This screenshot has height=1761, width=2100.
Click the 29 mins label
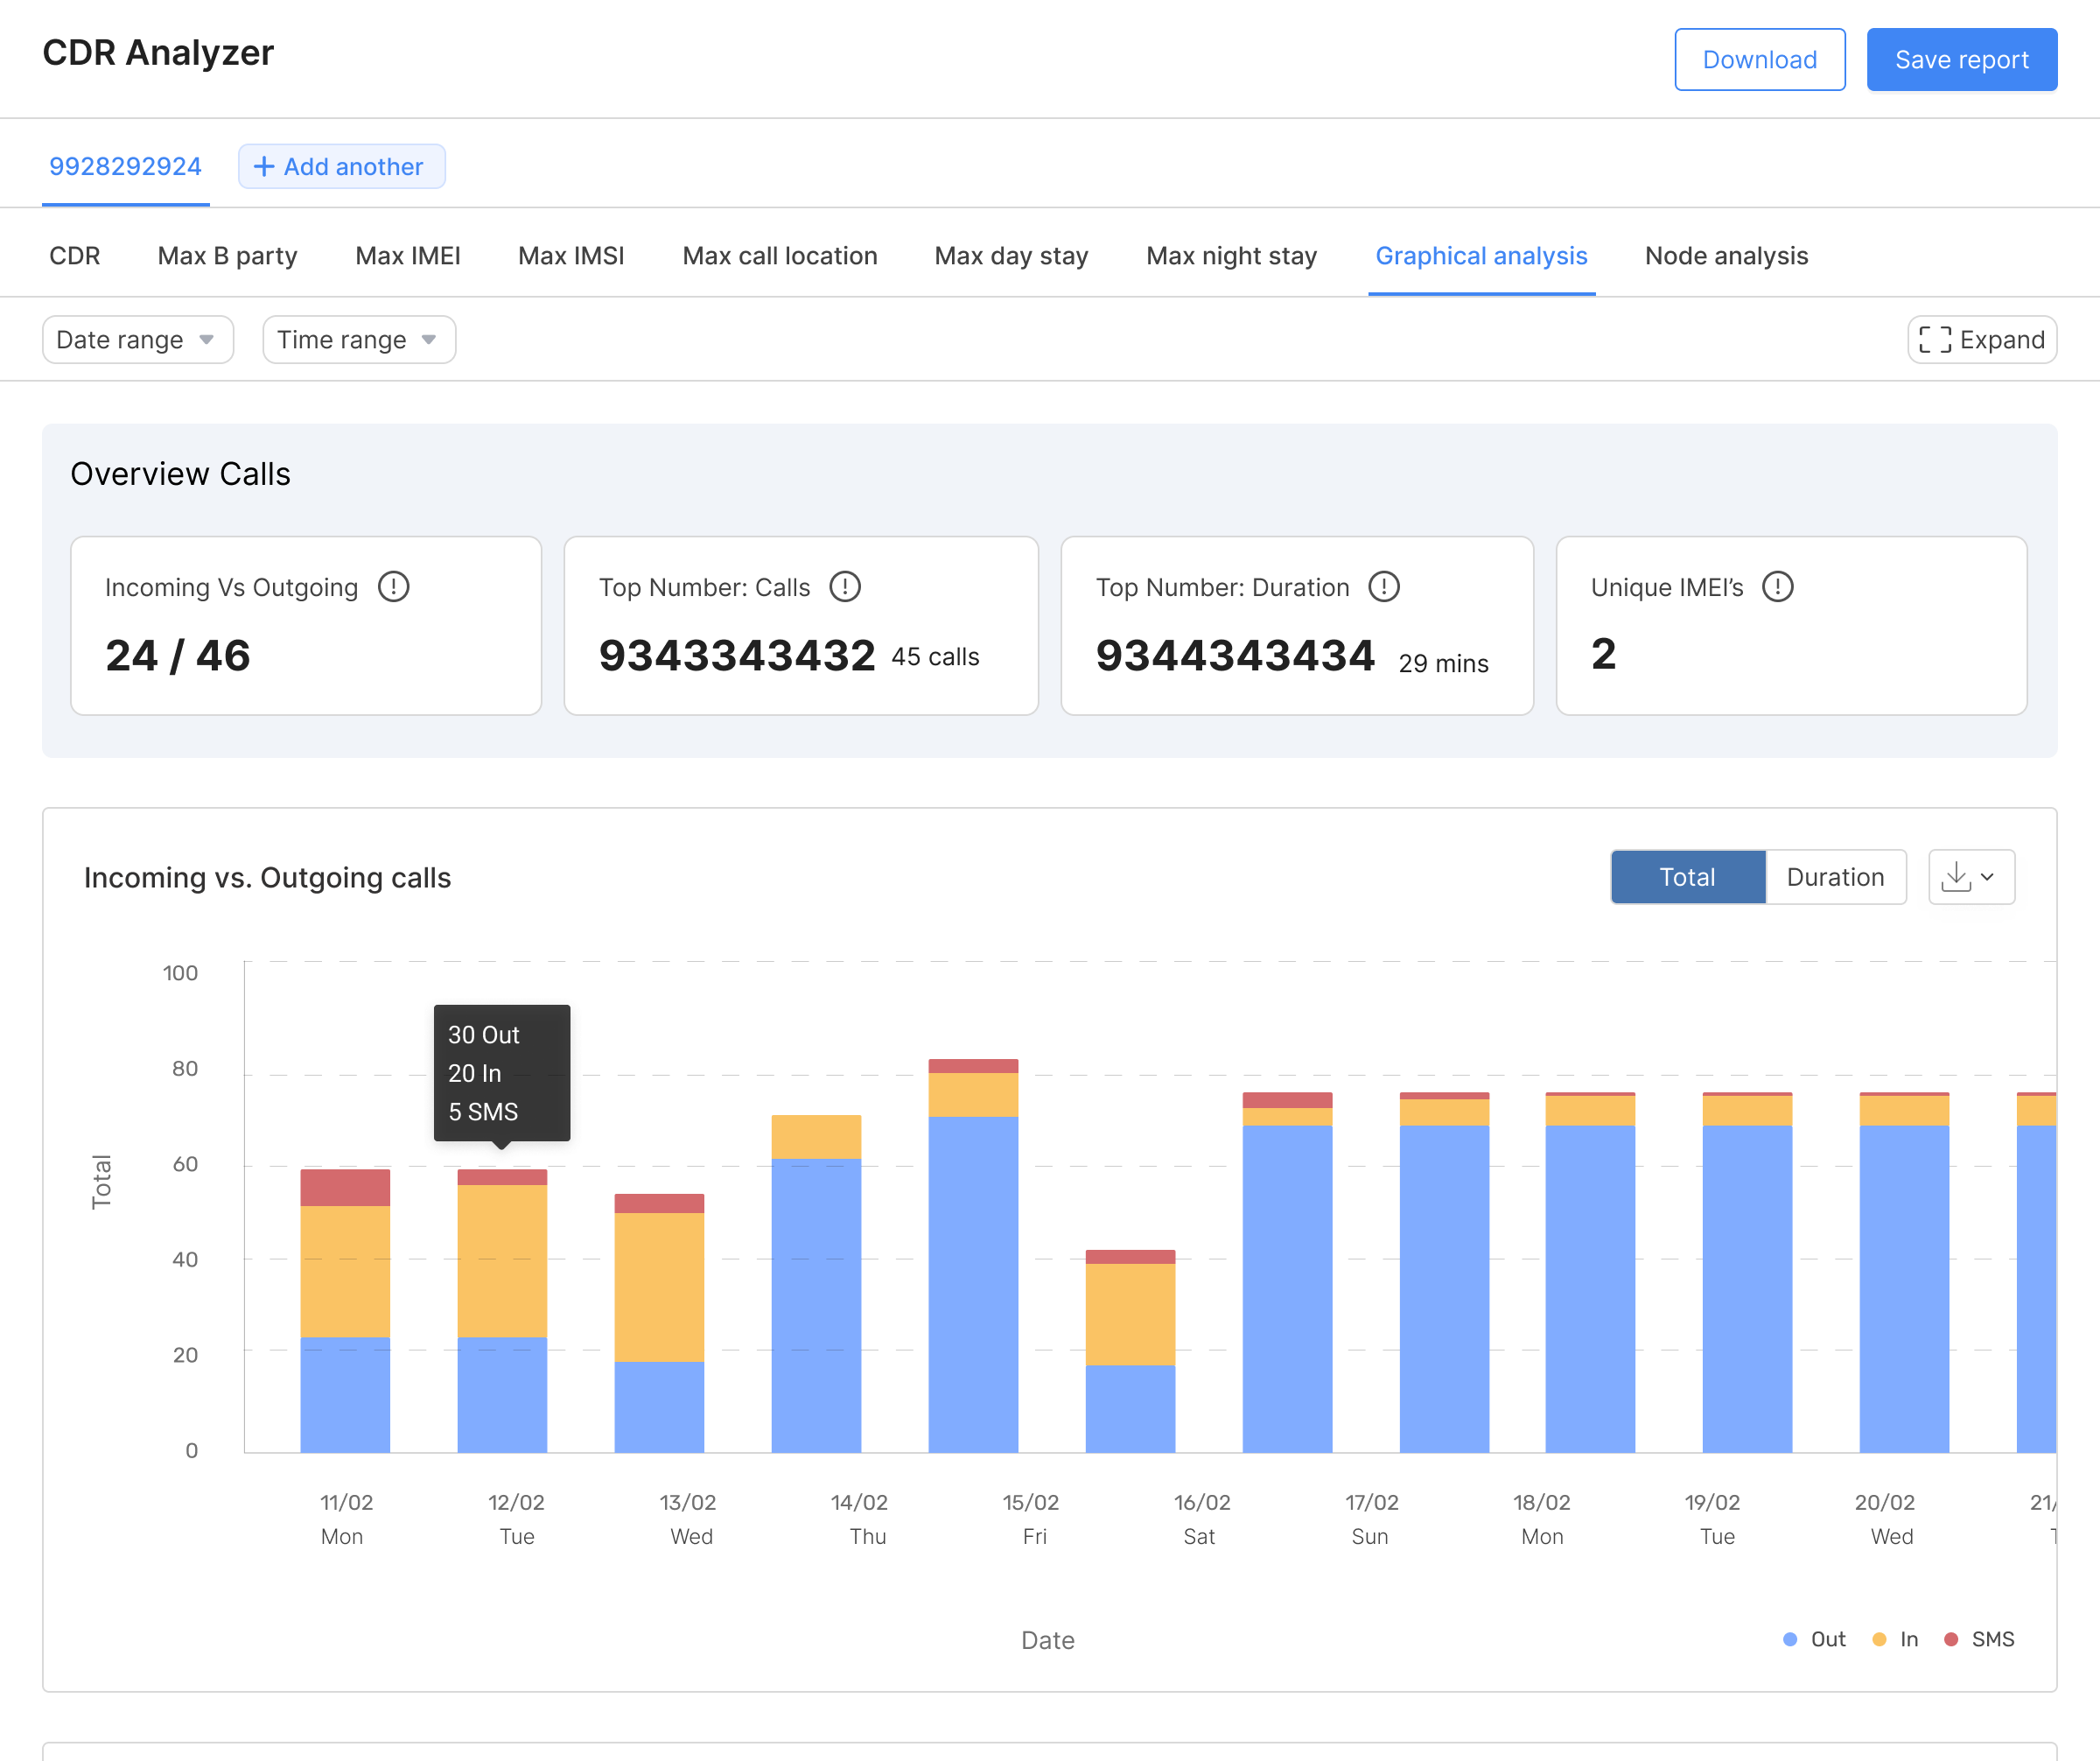pyautogui.click(x=1443, y=663)
